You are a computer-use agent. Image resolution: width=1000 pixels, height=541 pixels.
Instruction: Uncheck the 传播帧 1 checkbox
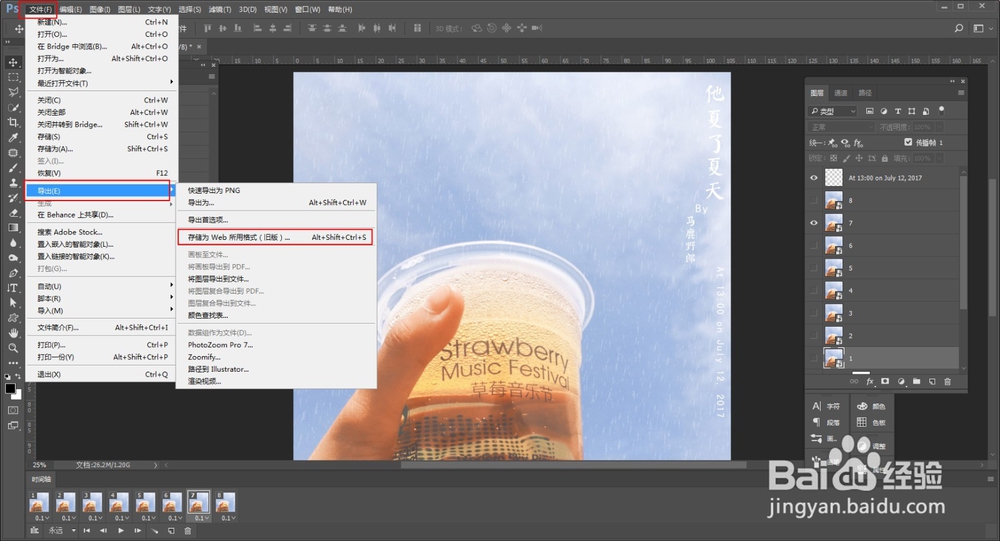pos(908,142)
